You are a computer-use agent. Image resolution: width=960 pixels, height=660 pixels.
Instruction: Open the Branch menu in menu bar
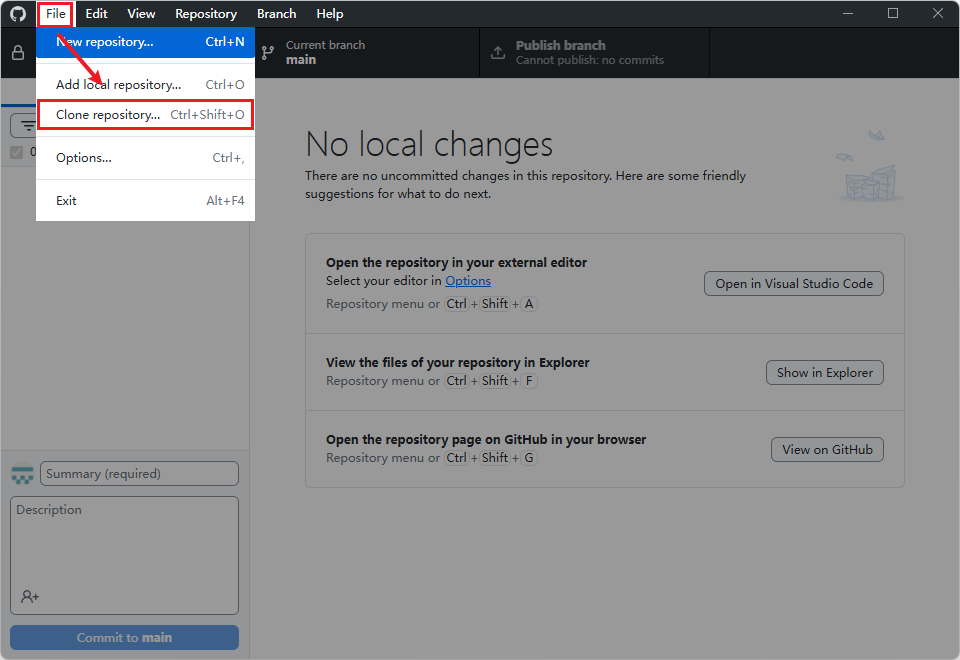click(x=276, y=14)
